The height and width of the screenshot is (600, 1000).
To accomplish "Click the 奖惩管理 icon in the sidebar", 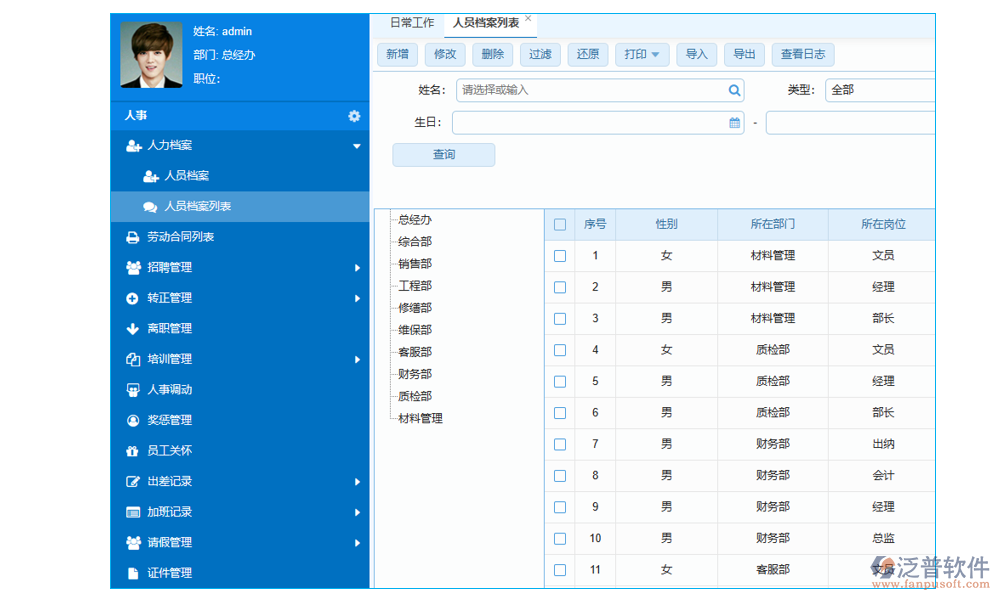I will [x=131, y=420].
